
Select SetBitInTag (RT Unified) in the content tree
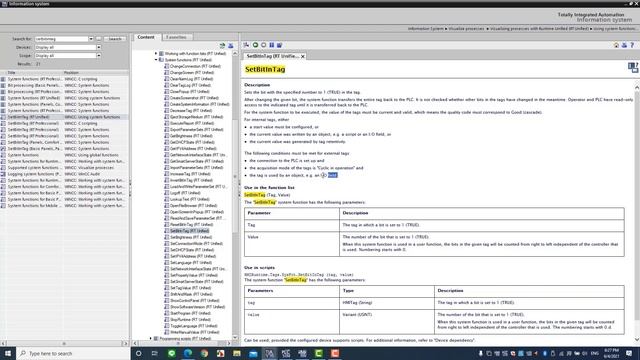(189, 231)
